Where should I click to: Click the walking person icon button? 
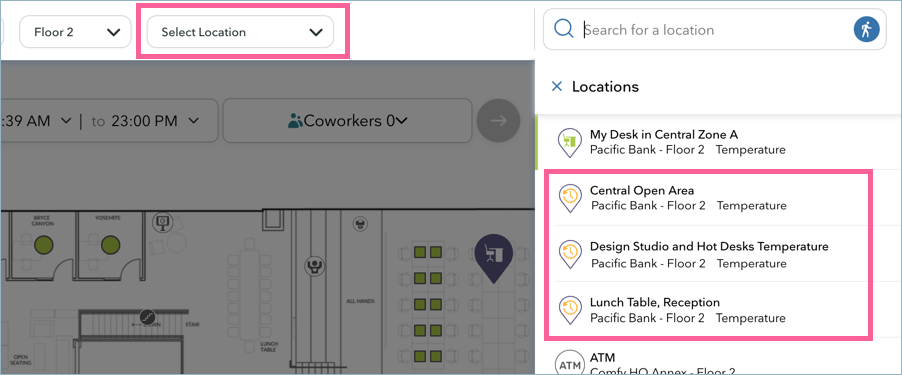866,29
